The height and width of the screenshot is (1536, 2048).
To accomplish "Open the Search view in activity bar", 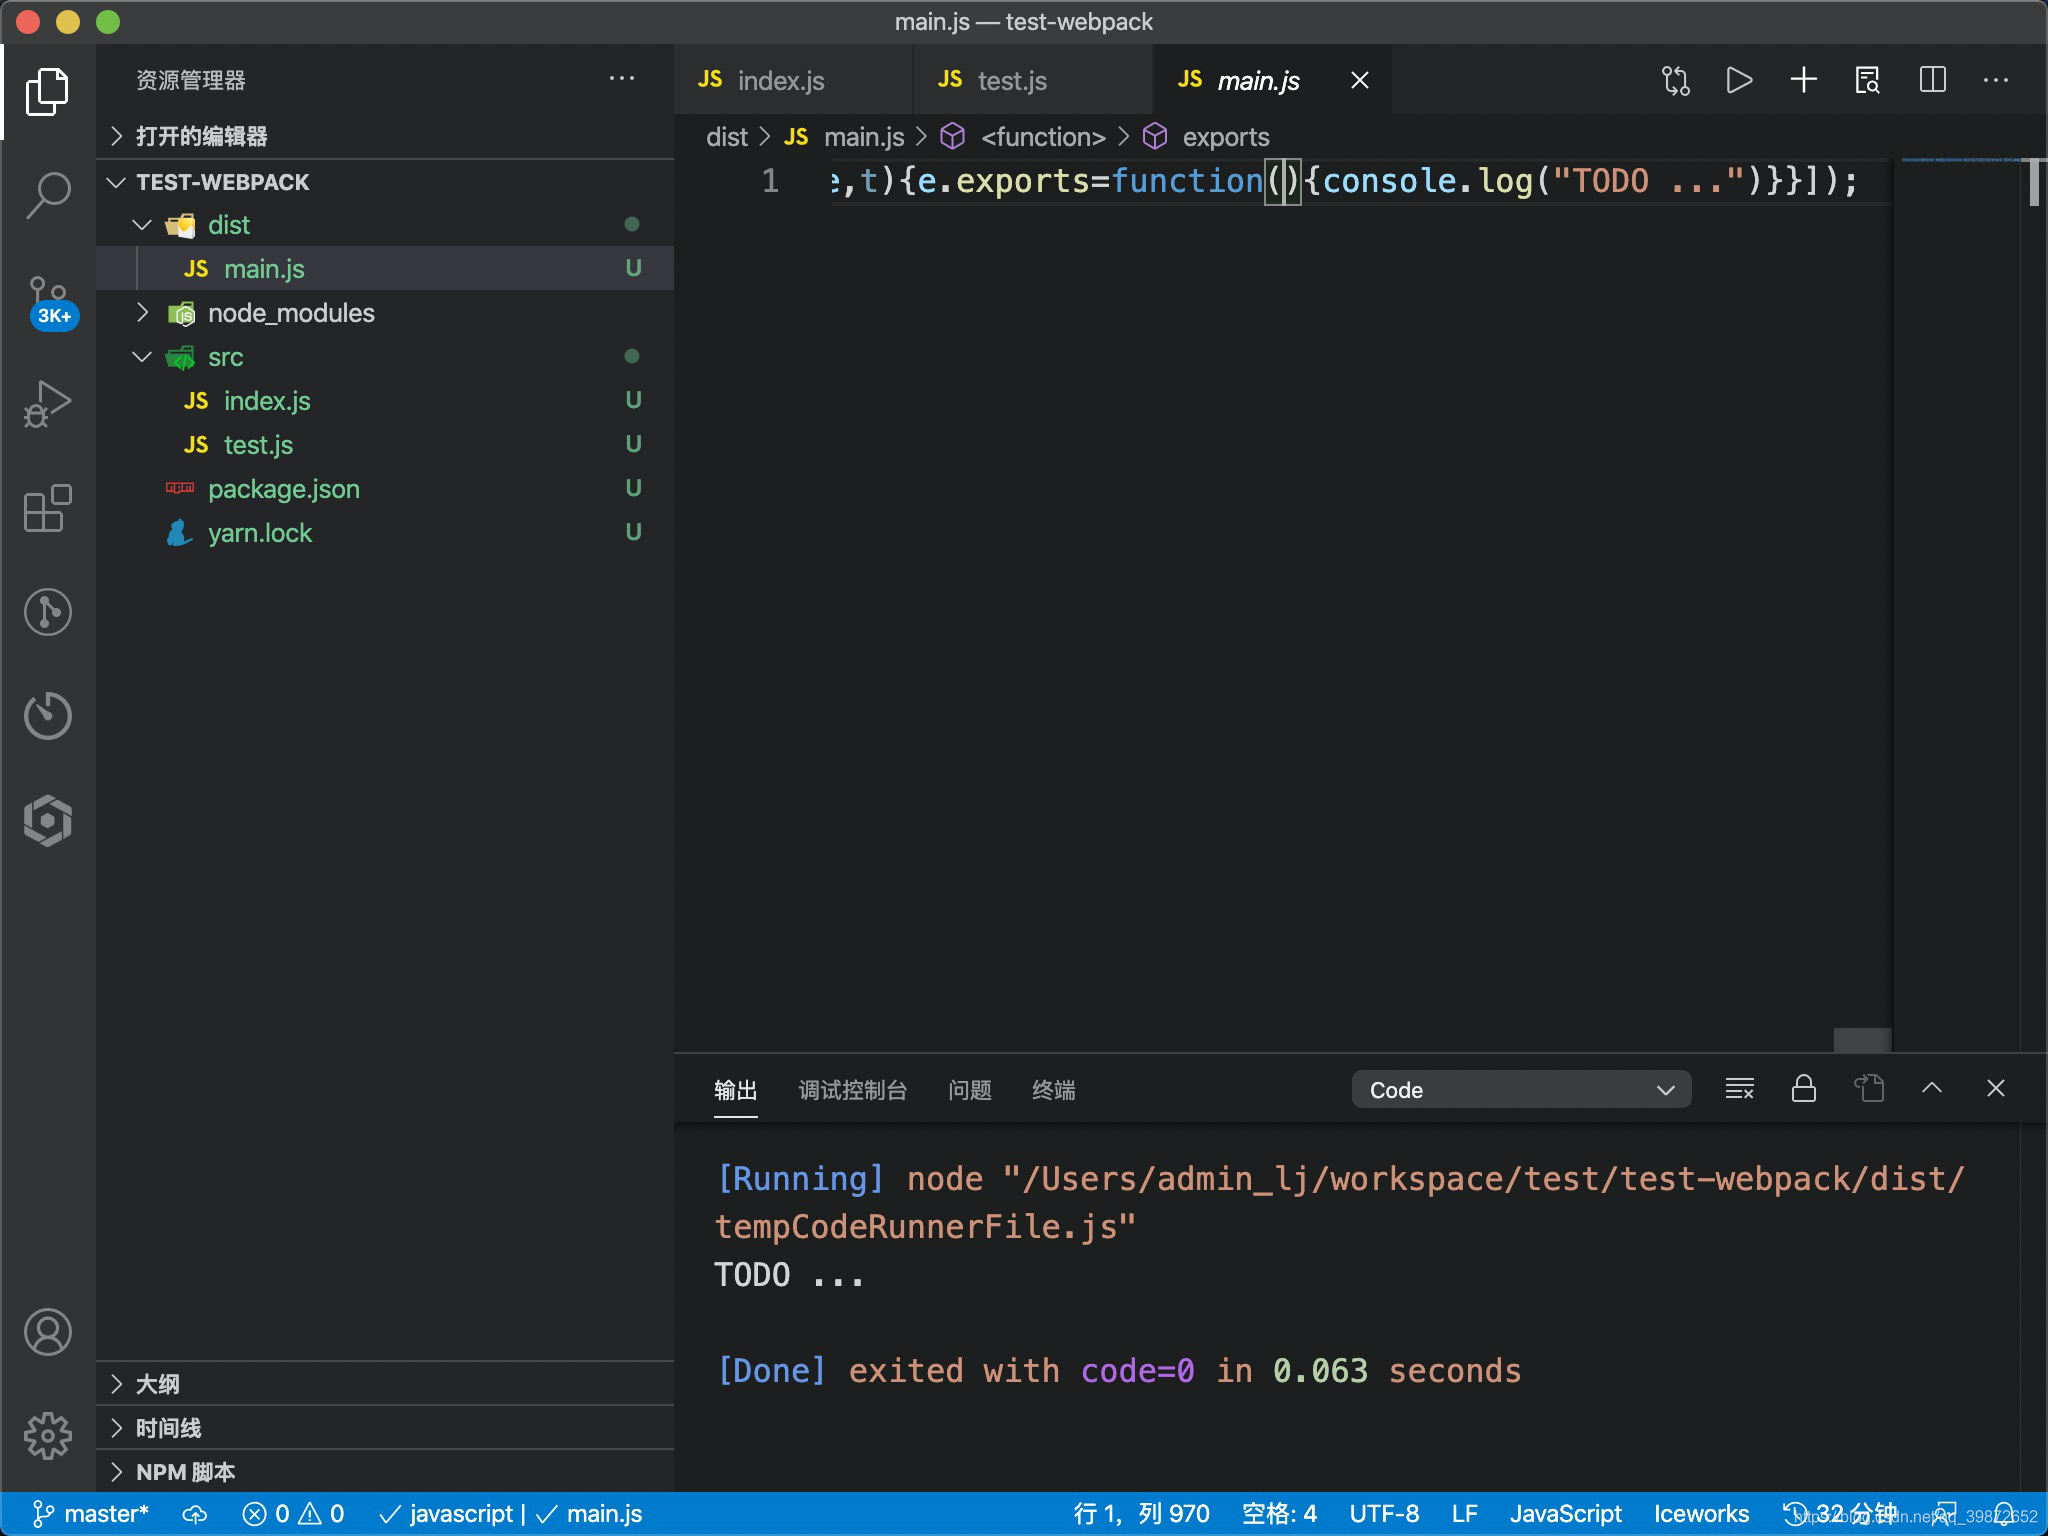I will coord(47,195).
